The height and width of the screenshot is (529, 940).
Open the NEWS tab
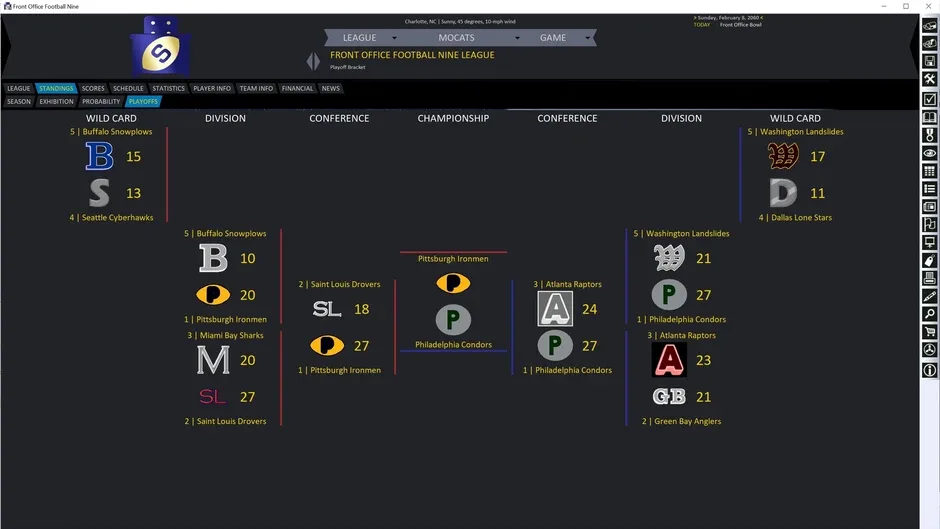[x=330, y=88]
